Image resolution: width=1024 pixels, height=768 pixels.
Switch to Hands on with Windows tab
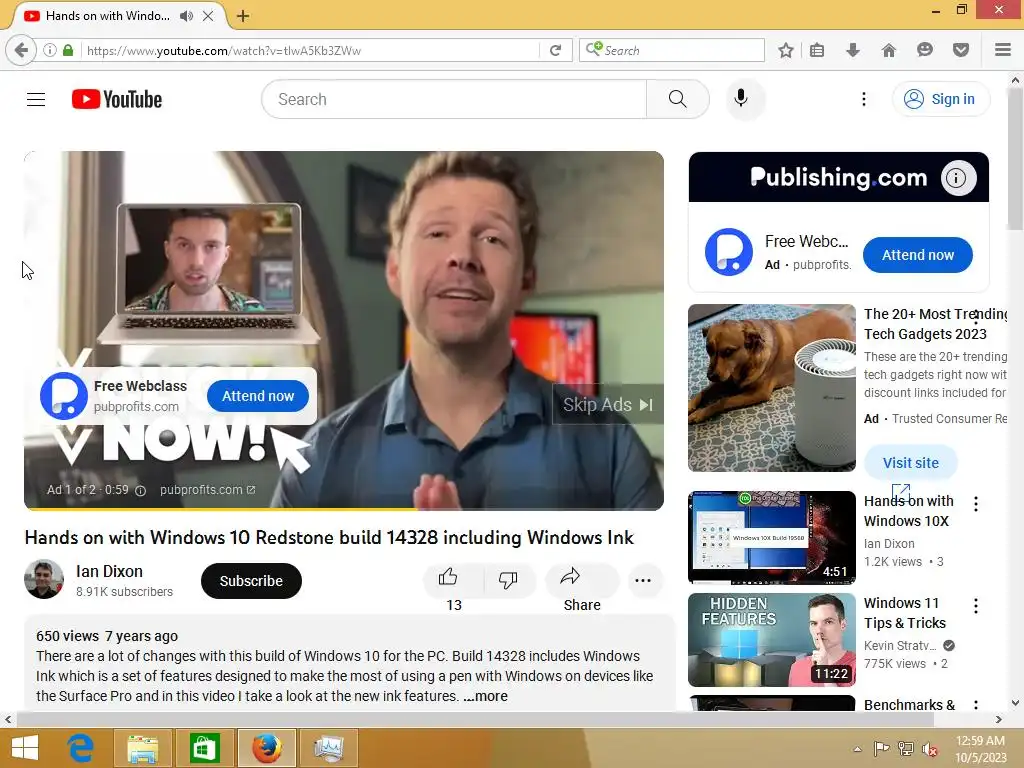(x=108, y=16)
